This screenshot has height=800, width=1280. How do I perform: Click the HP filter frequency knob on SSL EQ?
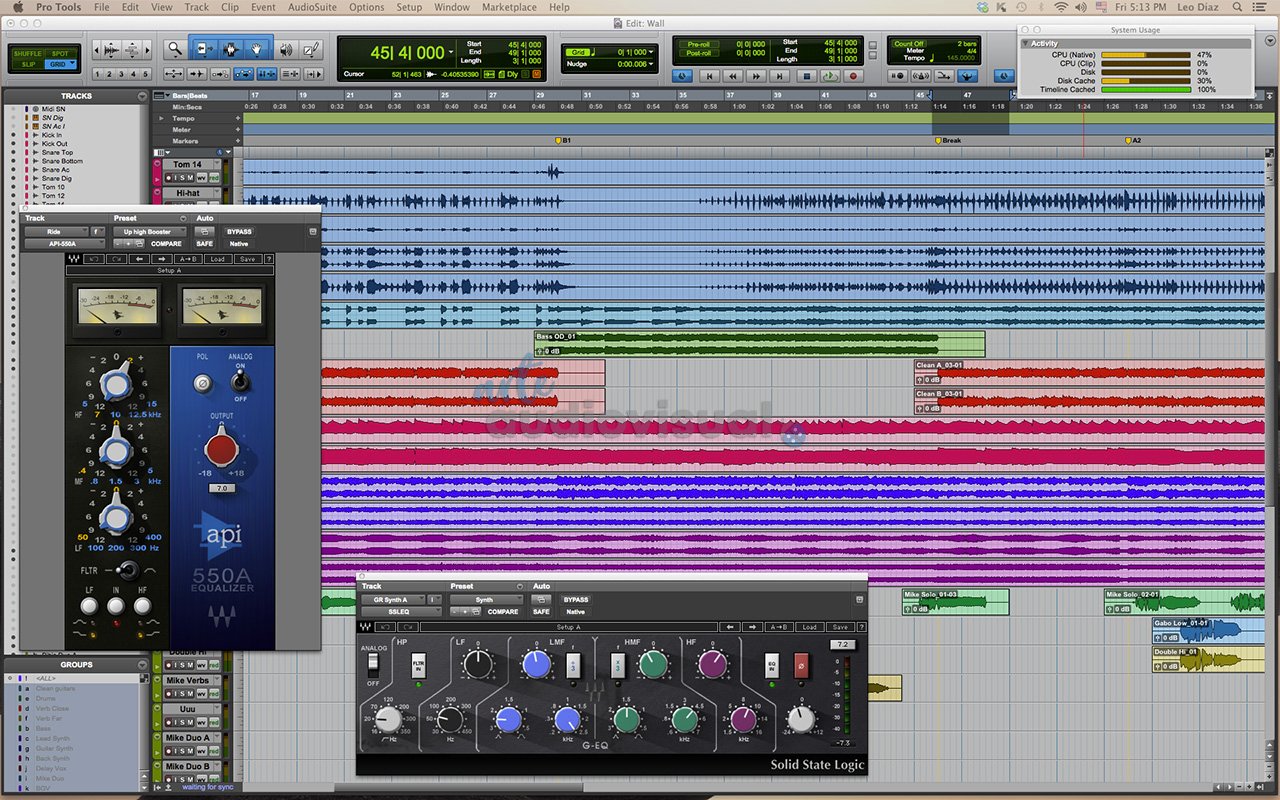[x=388, y=719]
